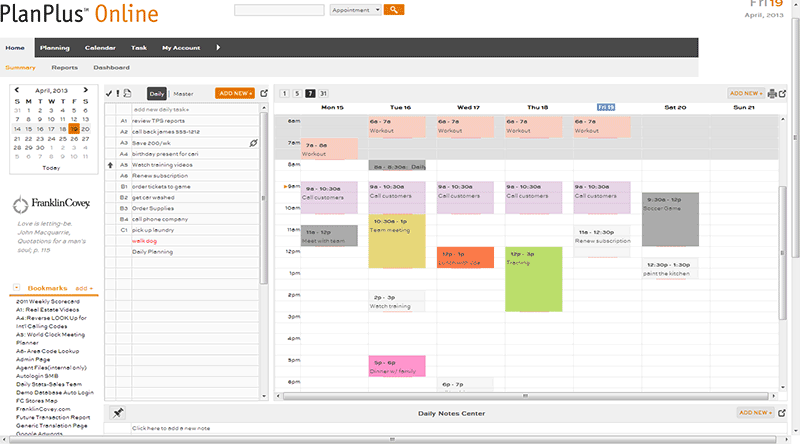Select the walk dog task

pyautogui.click(x=144, y=241)
